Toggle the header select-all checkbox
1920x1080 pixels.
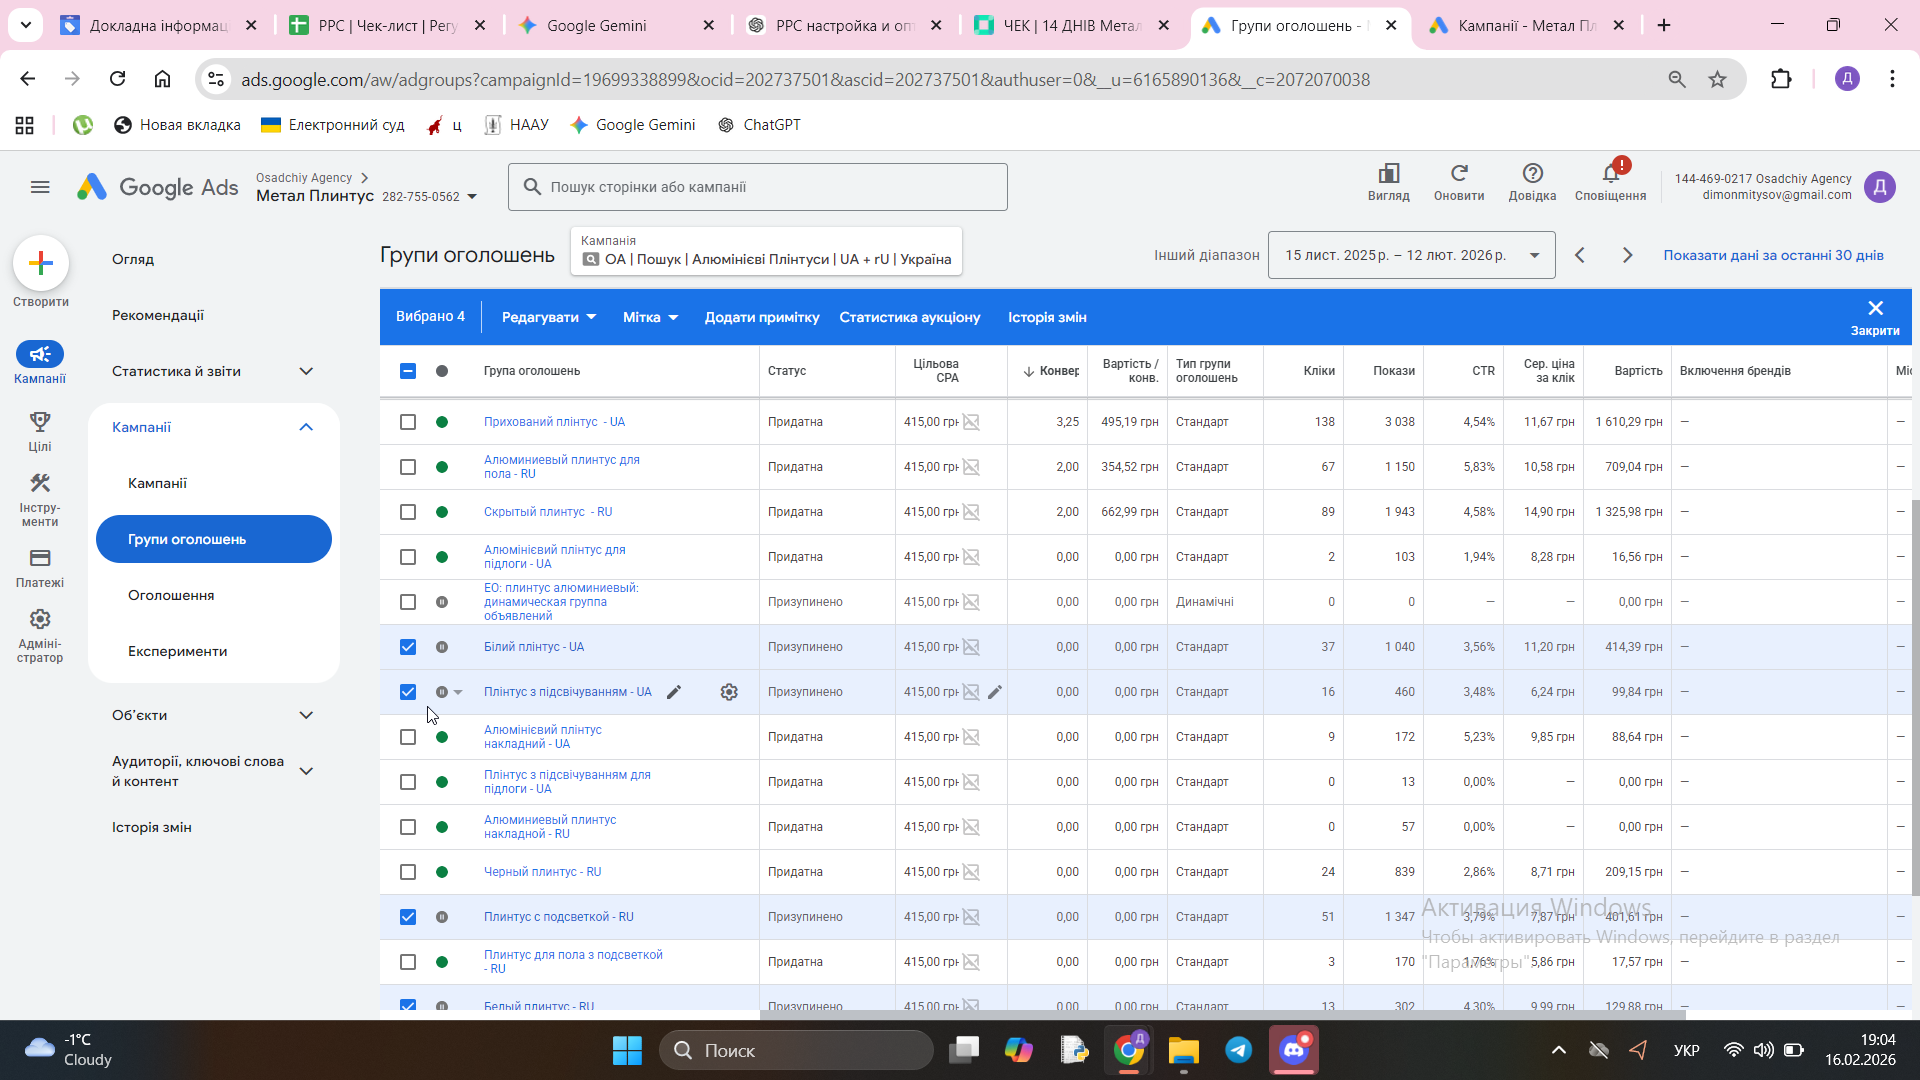click(408, 371)
